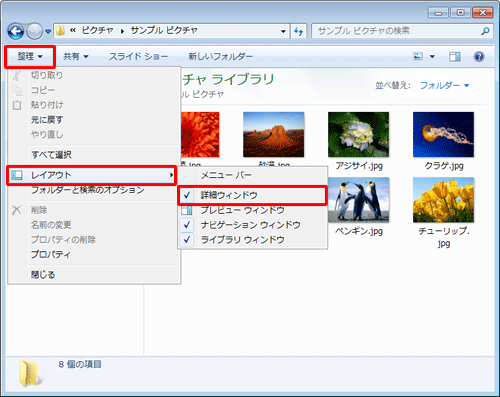Click the change view icon
Screen dimensions: 500x397
(x=418, y=56)
